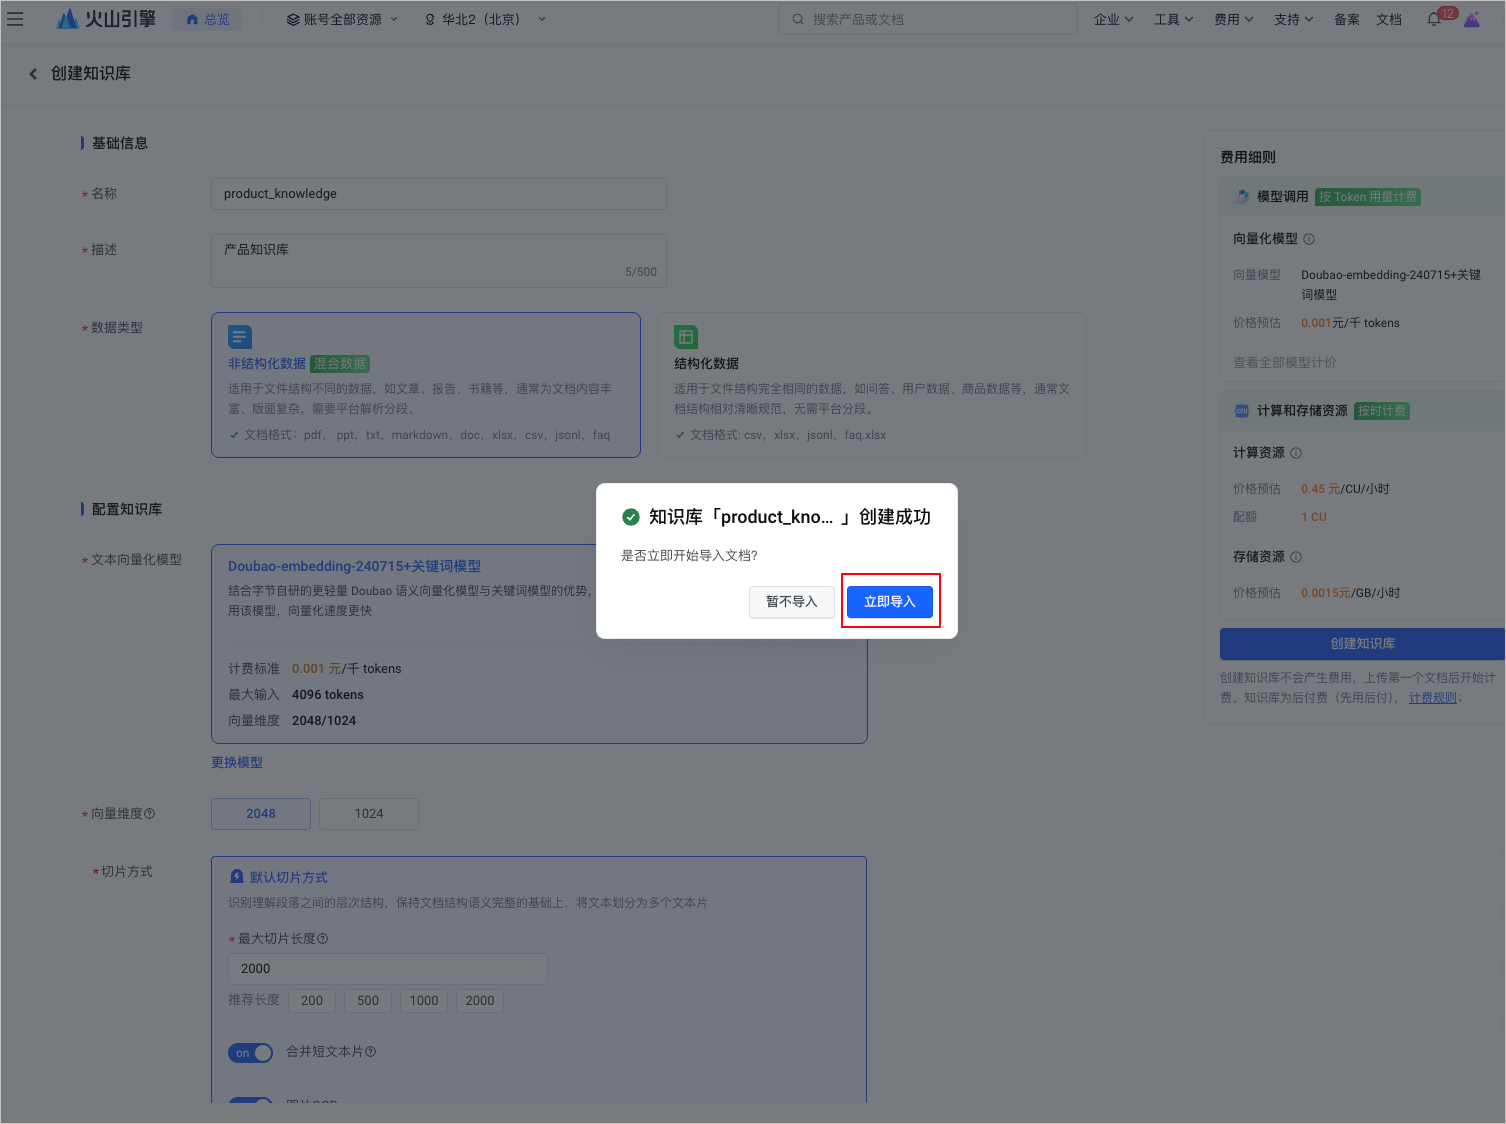Click the 按 Token 用量计费 tag
Image resolution: width=1506 pixels, height=1124 pixels.
pyautogui.click(x=1368, y=197)
